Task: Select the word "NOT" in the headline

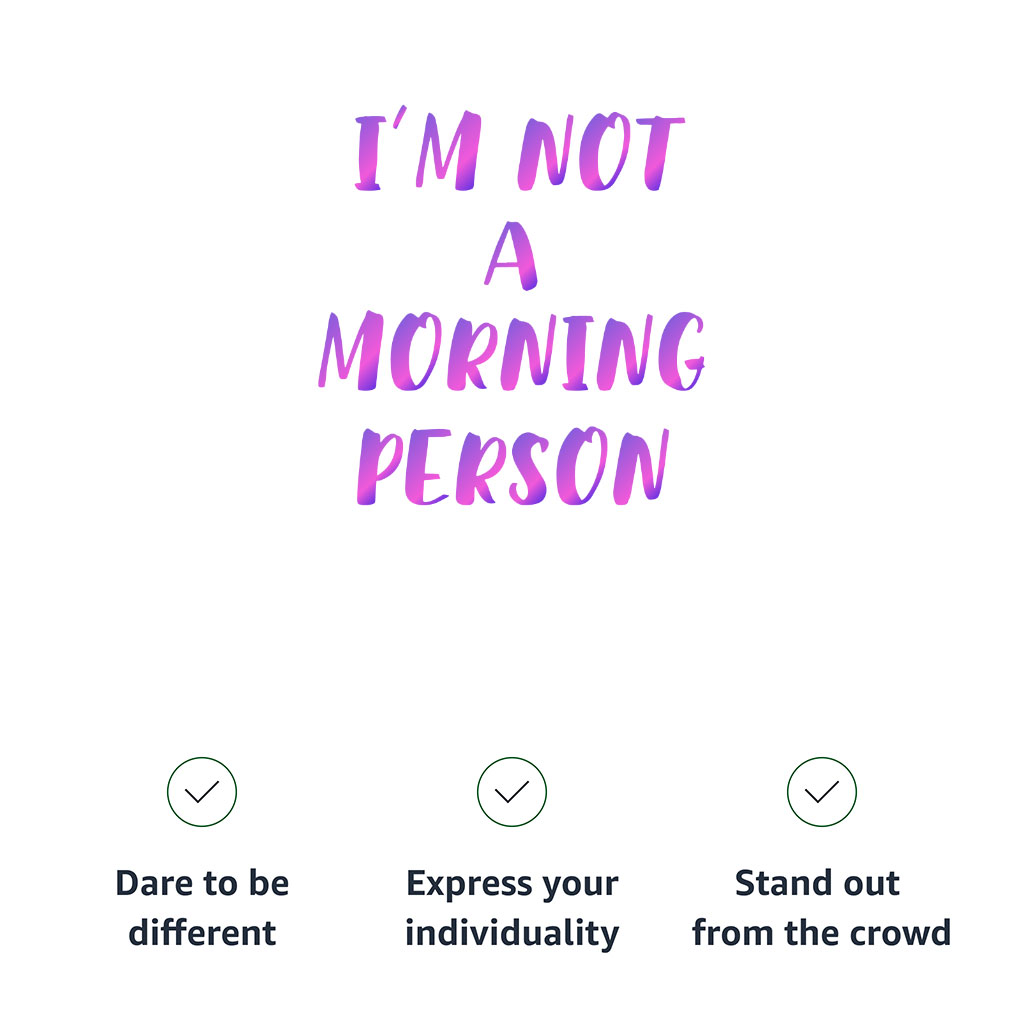Action: (600, 153)
